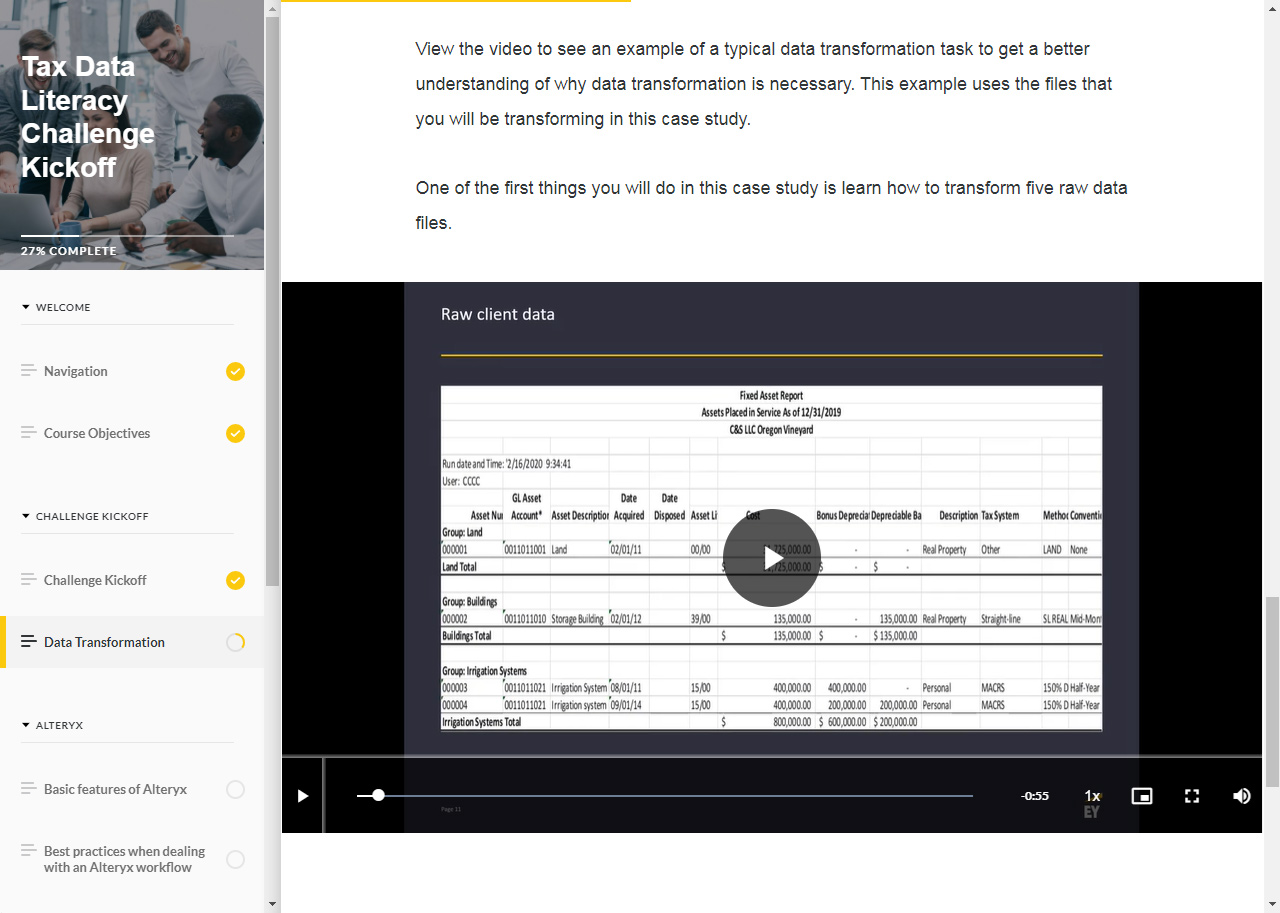Enter fullscreen using the fullscreen icon
This screenshot has width=1280, height=913.
(x=1192, y=796)
